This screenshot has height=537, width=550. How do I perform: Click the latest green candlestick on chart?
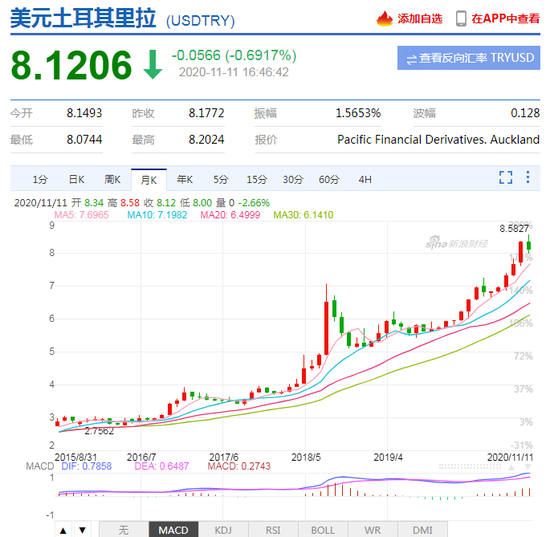529,244
